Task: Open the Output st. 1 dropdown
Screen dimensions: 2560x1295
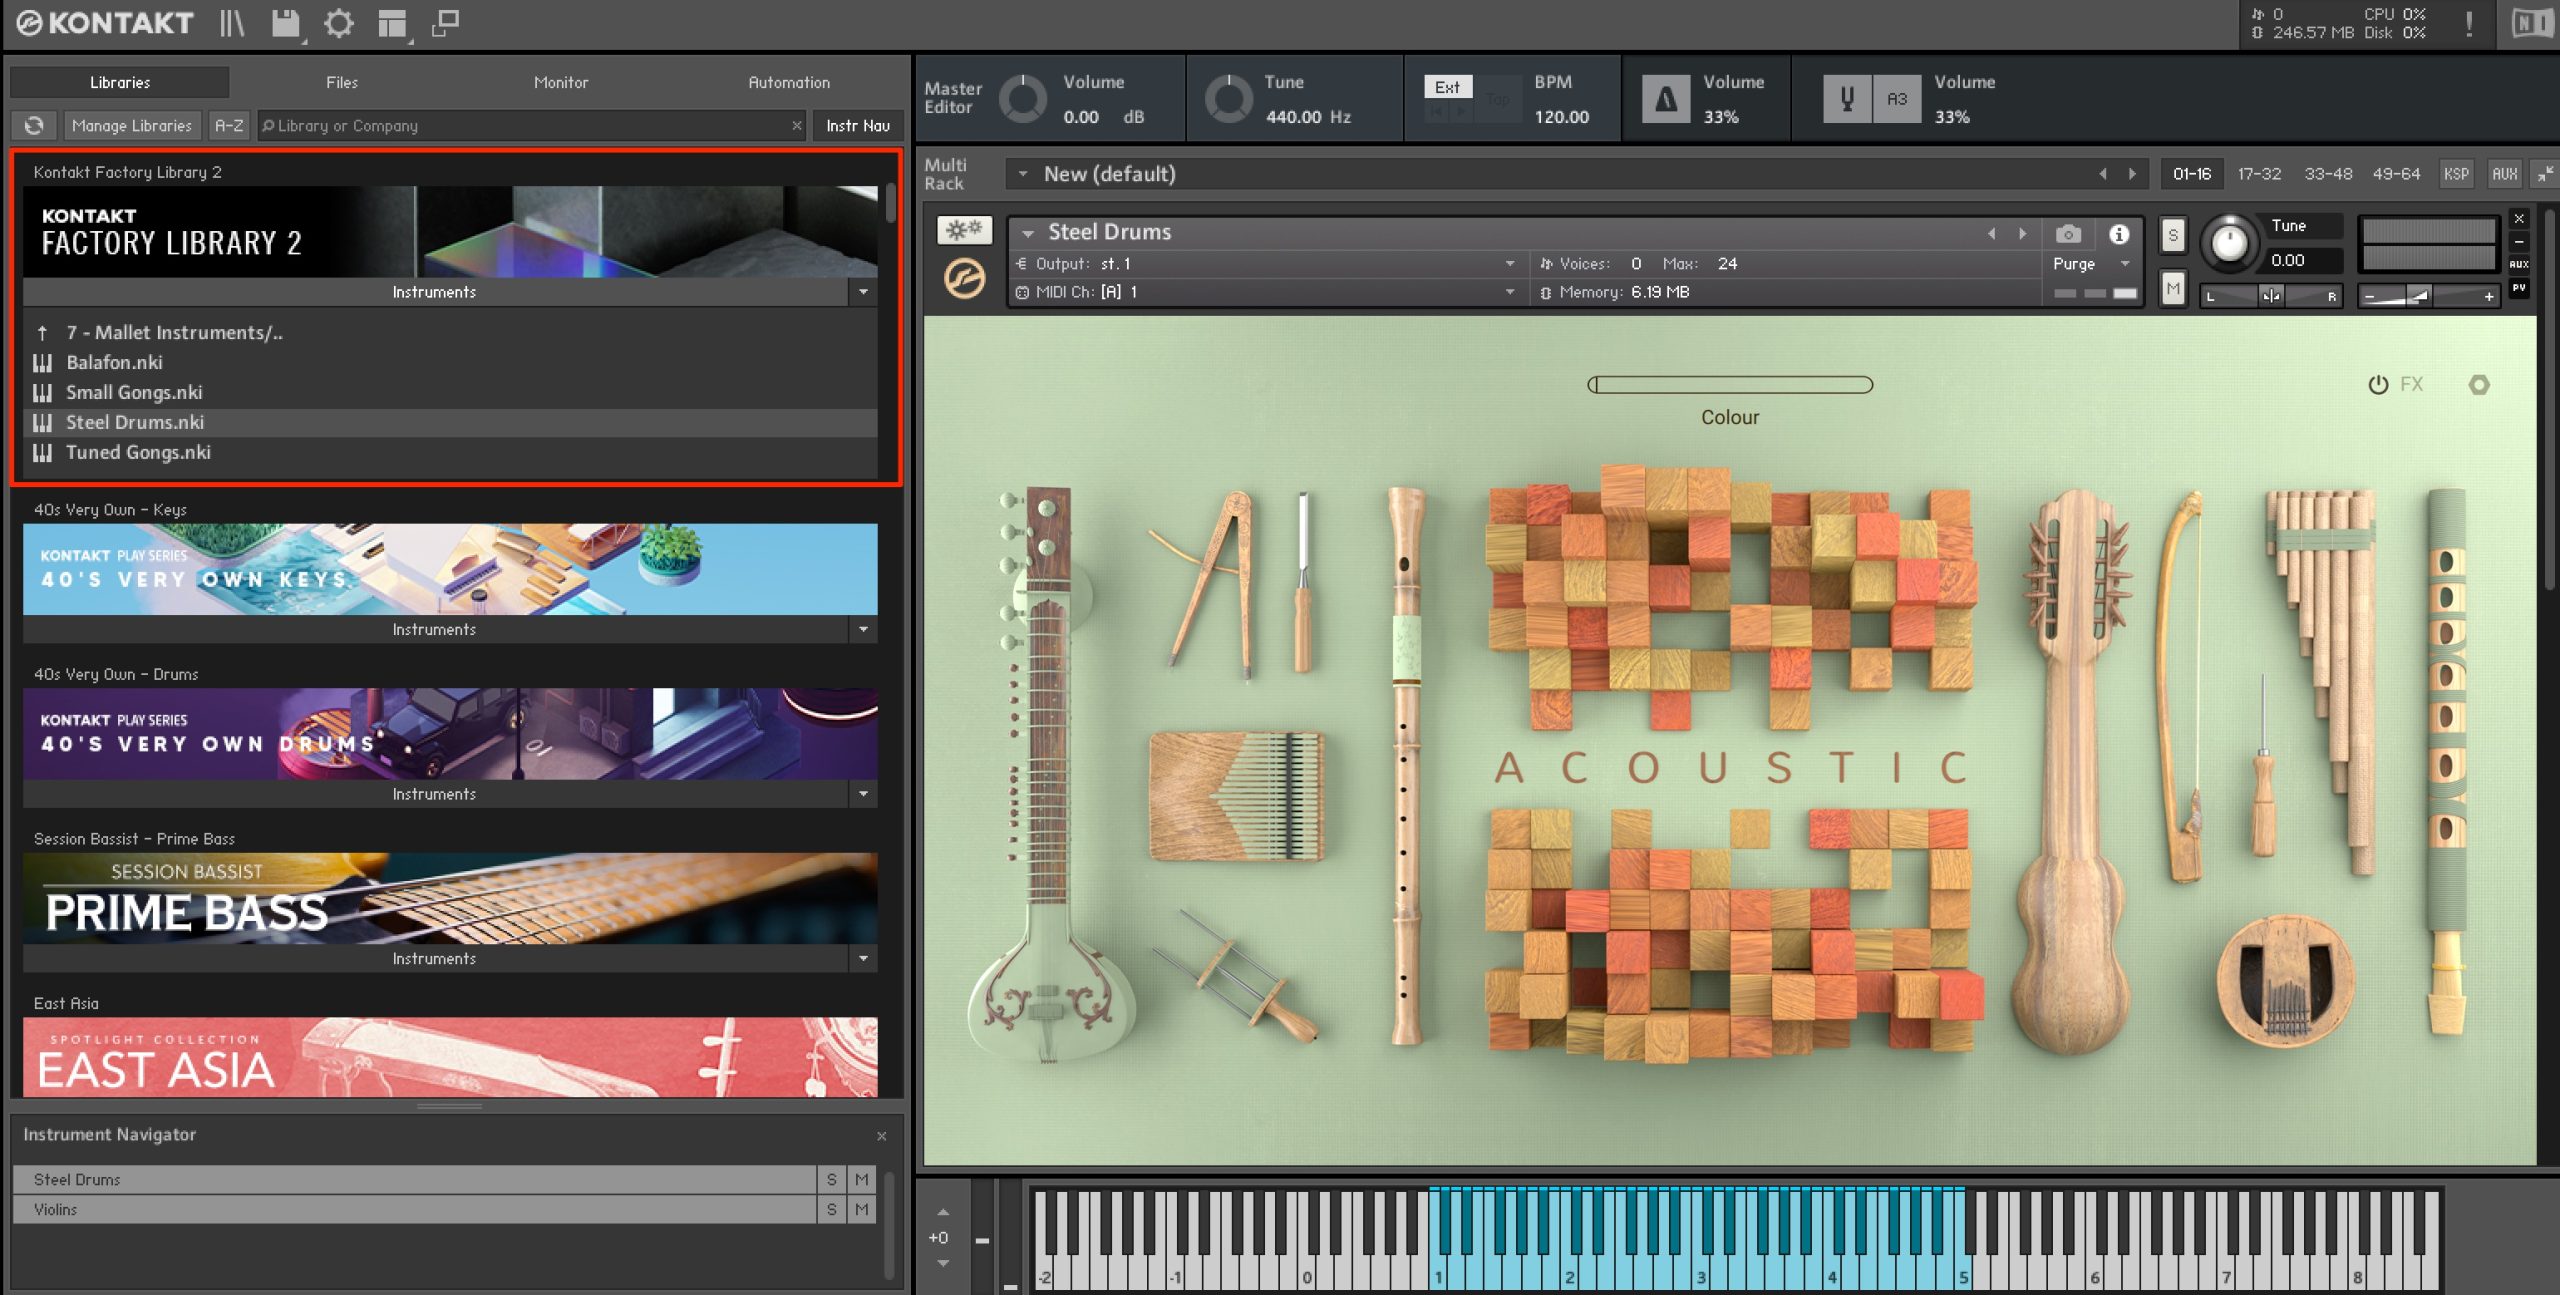Action: [x=1510, y=264]
